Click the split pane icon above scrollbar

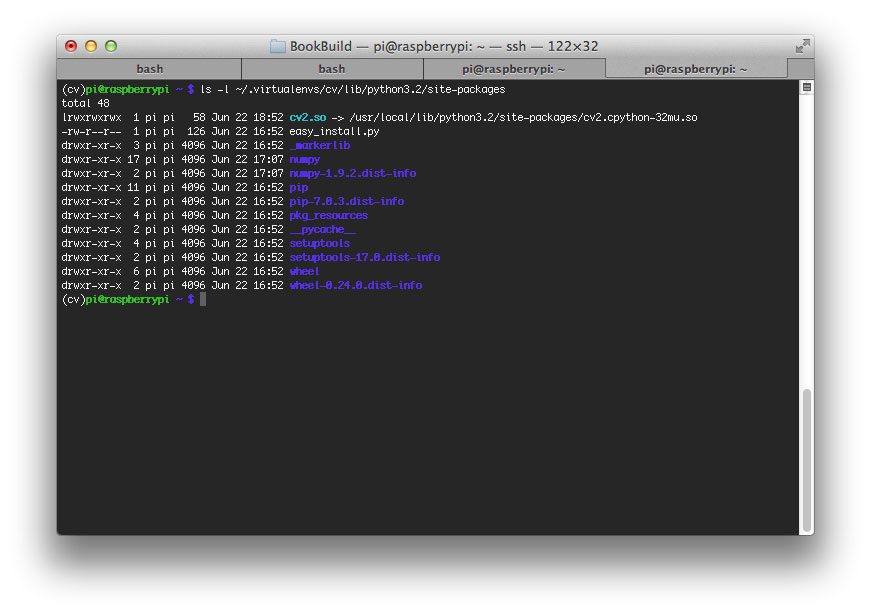(807, 87)
